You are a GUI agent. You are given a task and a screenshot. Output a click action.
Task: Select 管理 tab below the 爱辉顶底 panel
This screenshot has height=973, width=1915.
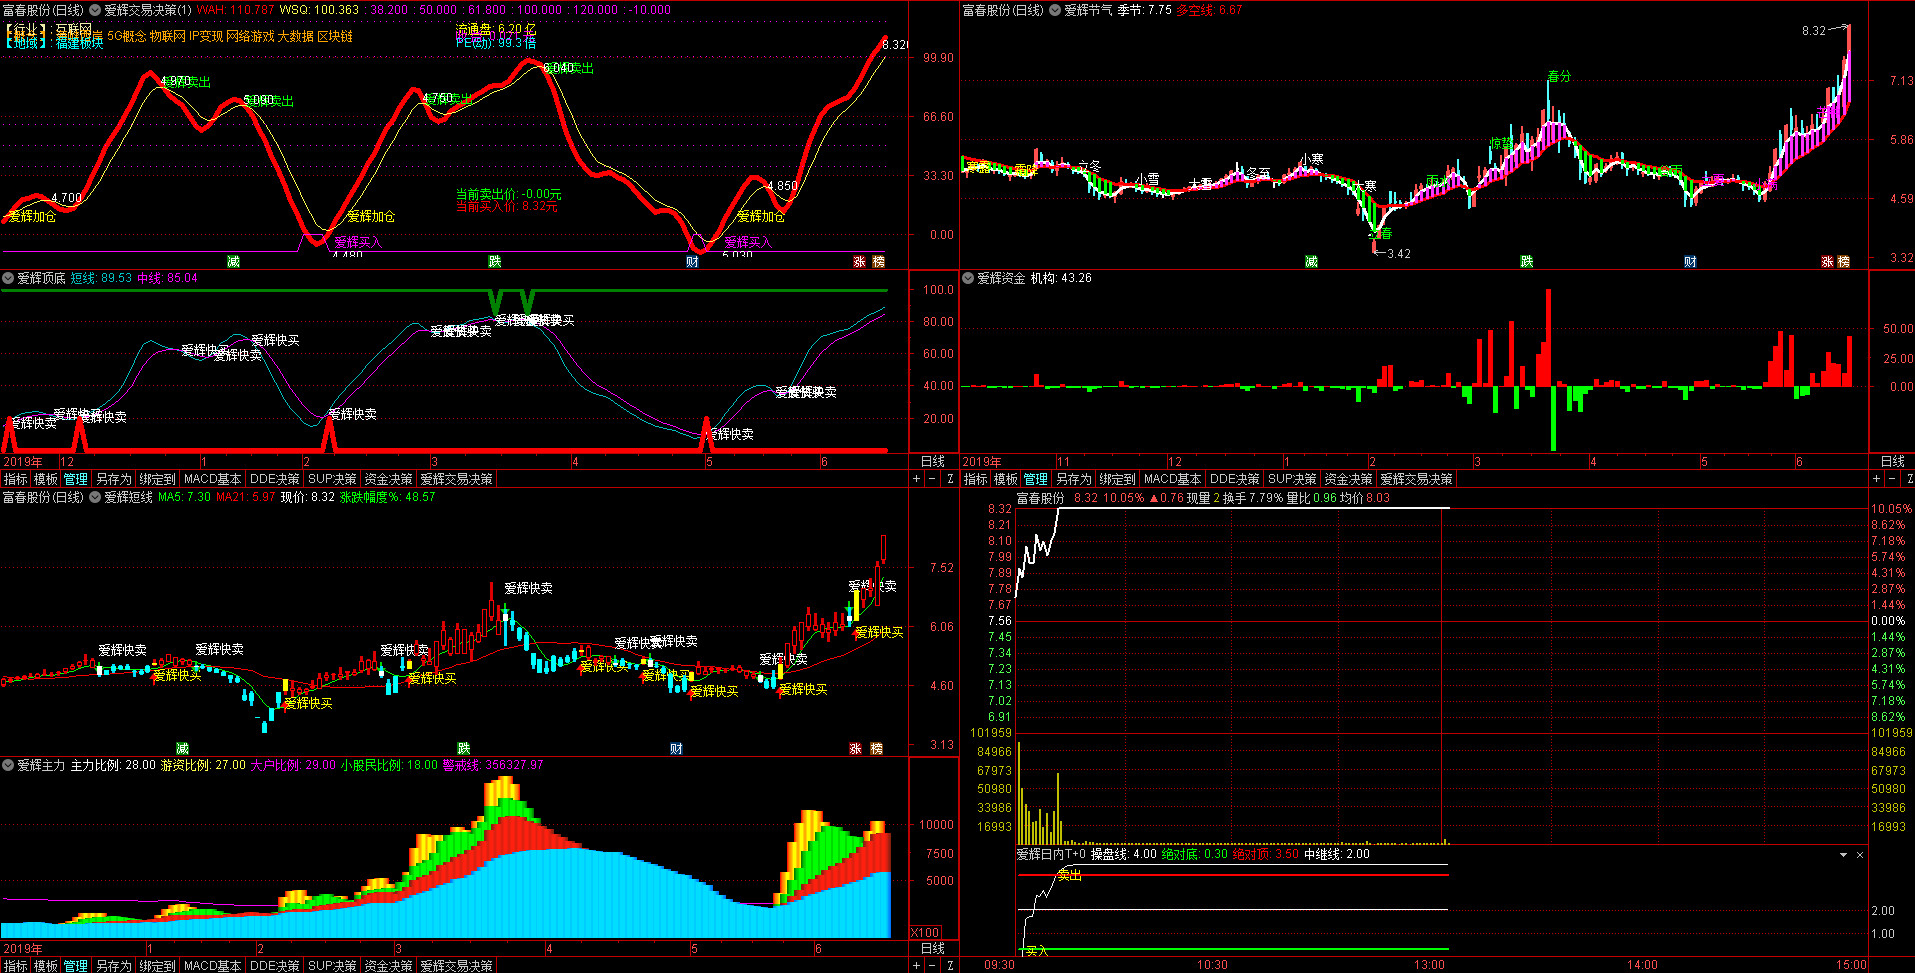click(x=76, y=479)
